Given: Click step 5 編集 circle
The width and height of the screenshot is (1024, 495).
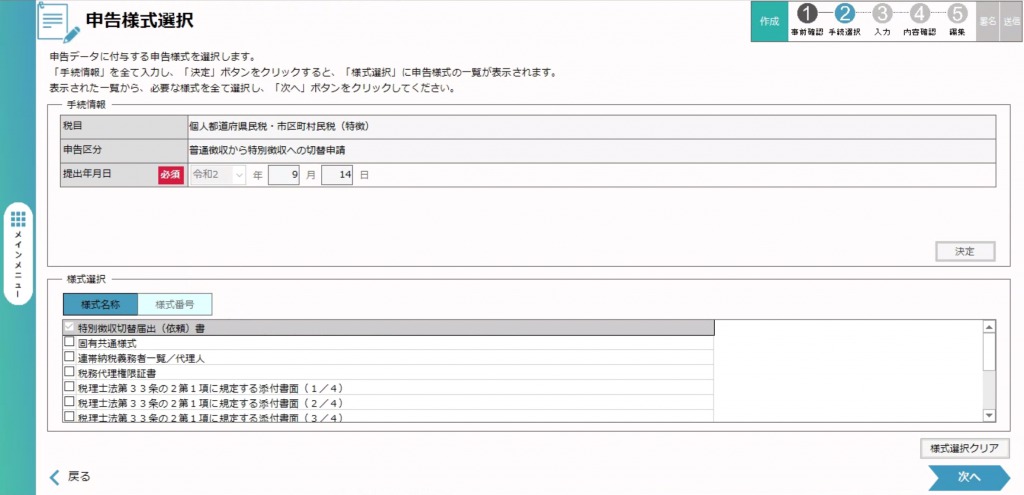Looking at the screenshot, I should coord(957,14).
